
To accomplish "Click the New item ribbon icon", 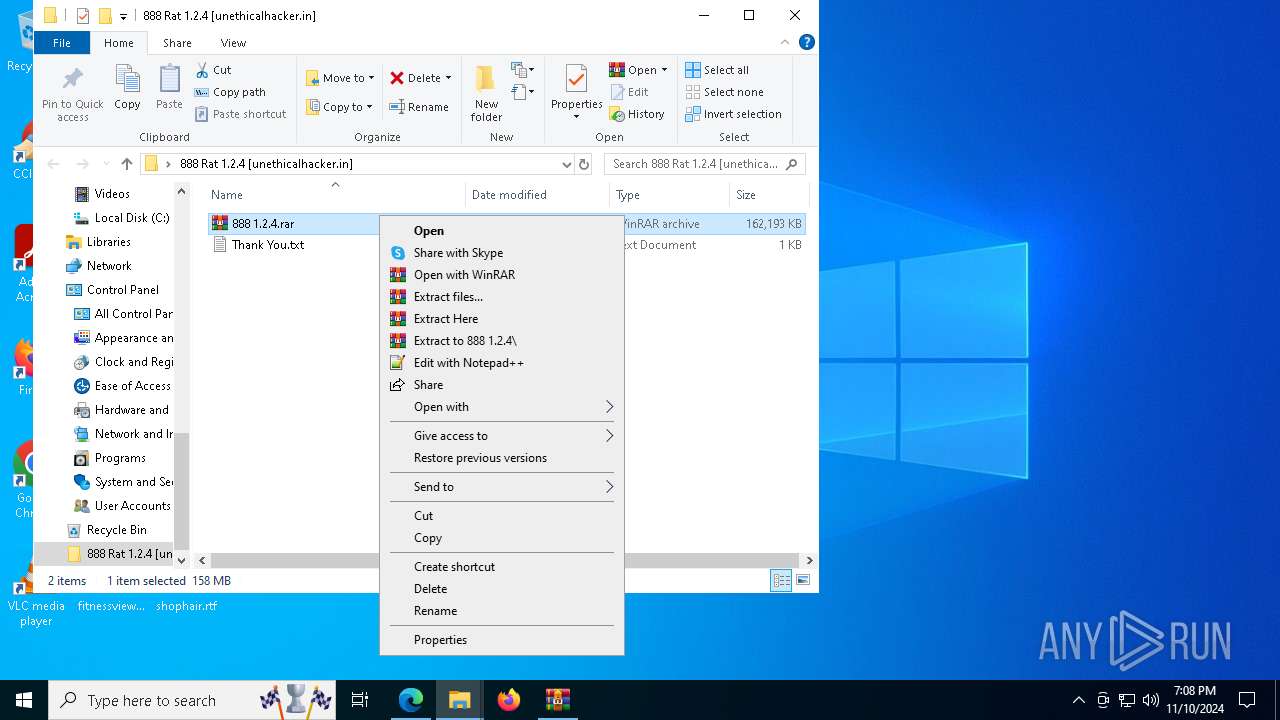I will tap(521, 70).
